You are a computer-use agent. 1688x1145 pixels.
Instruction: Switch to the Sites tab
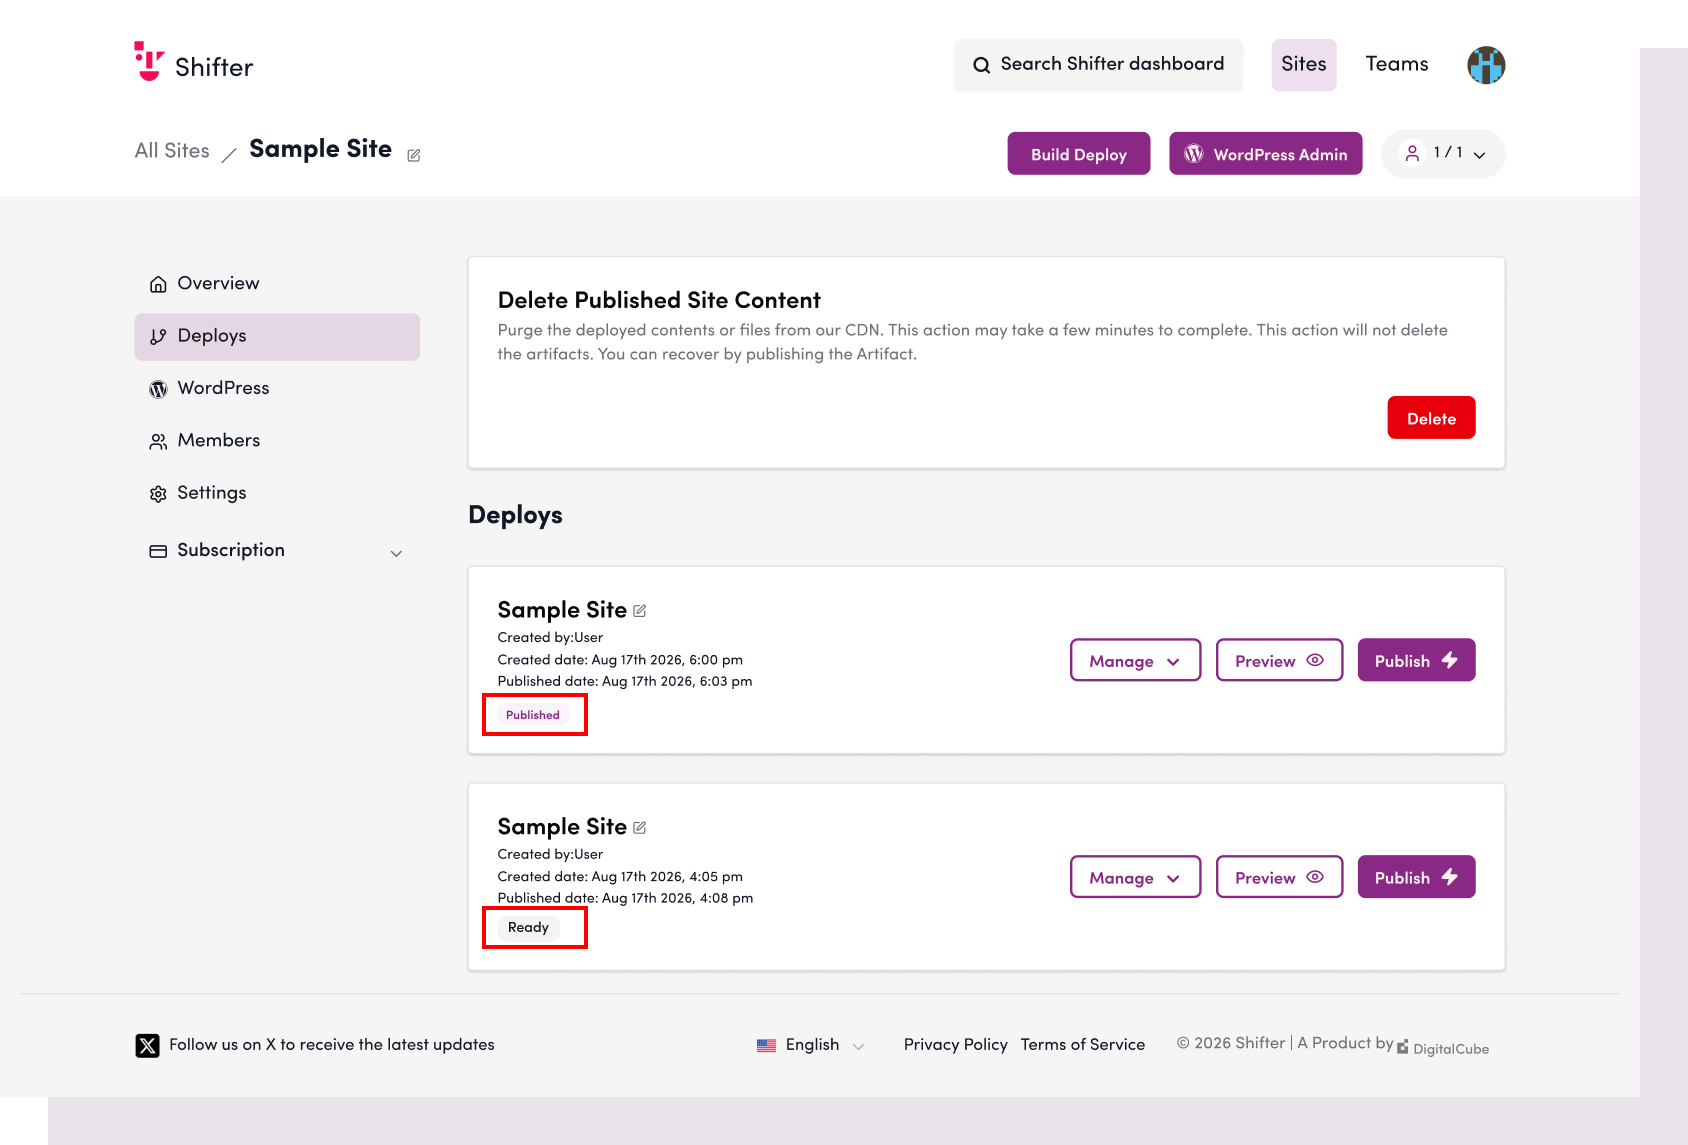tap(1304, 65)
